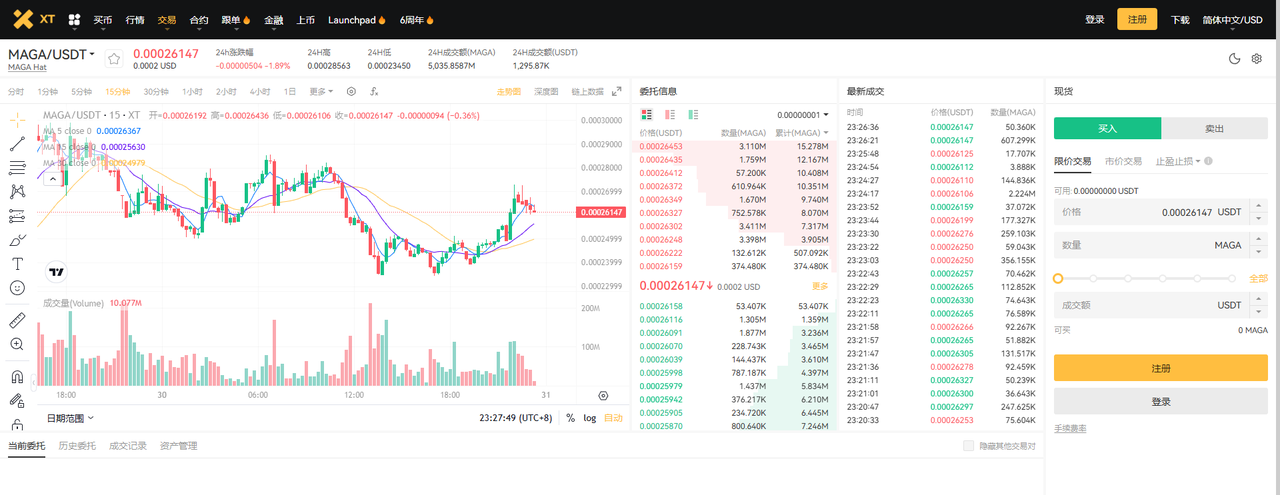Select the 市价交易 market order tab
The height and width of the screenshot is (495, 1280).
[x=1123, y=161]
